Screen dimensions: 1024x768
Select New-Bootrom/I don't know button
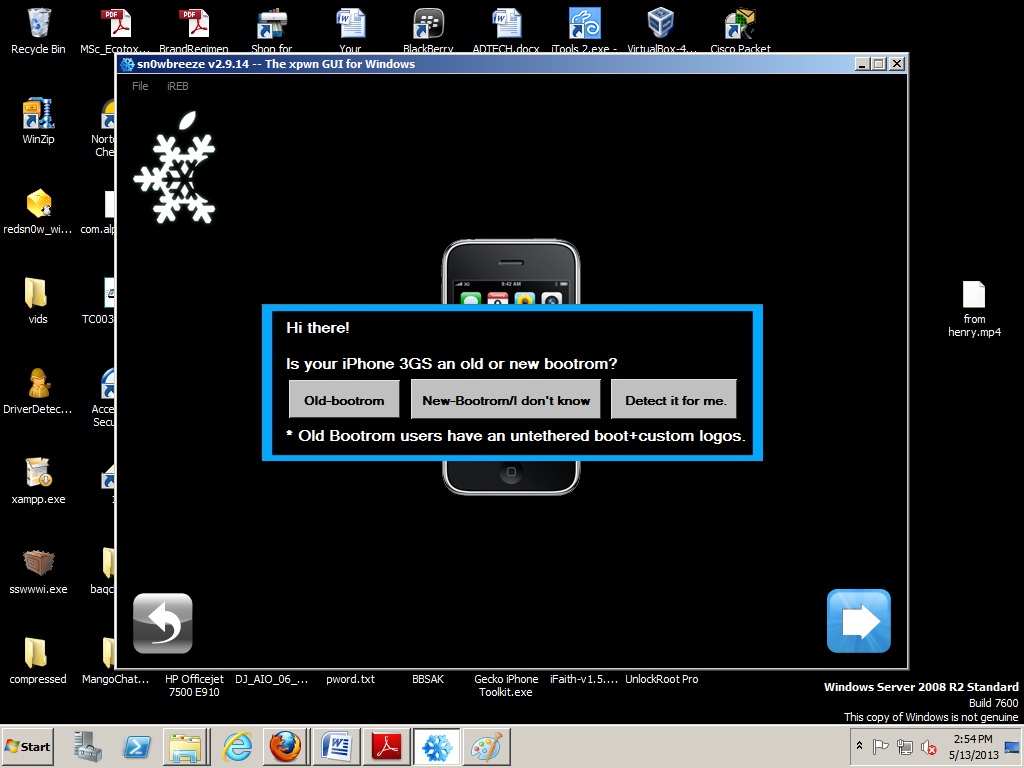point(506,400)
